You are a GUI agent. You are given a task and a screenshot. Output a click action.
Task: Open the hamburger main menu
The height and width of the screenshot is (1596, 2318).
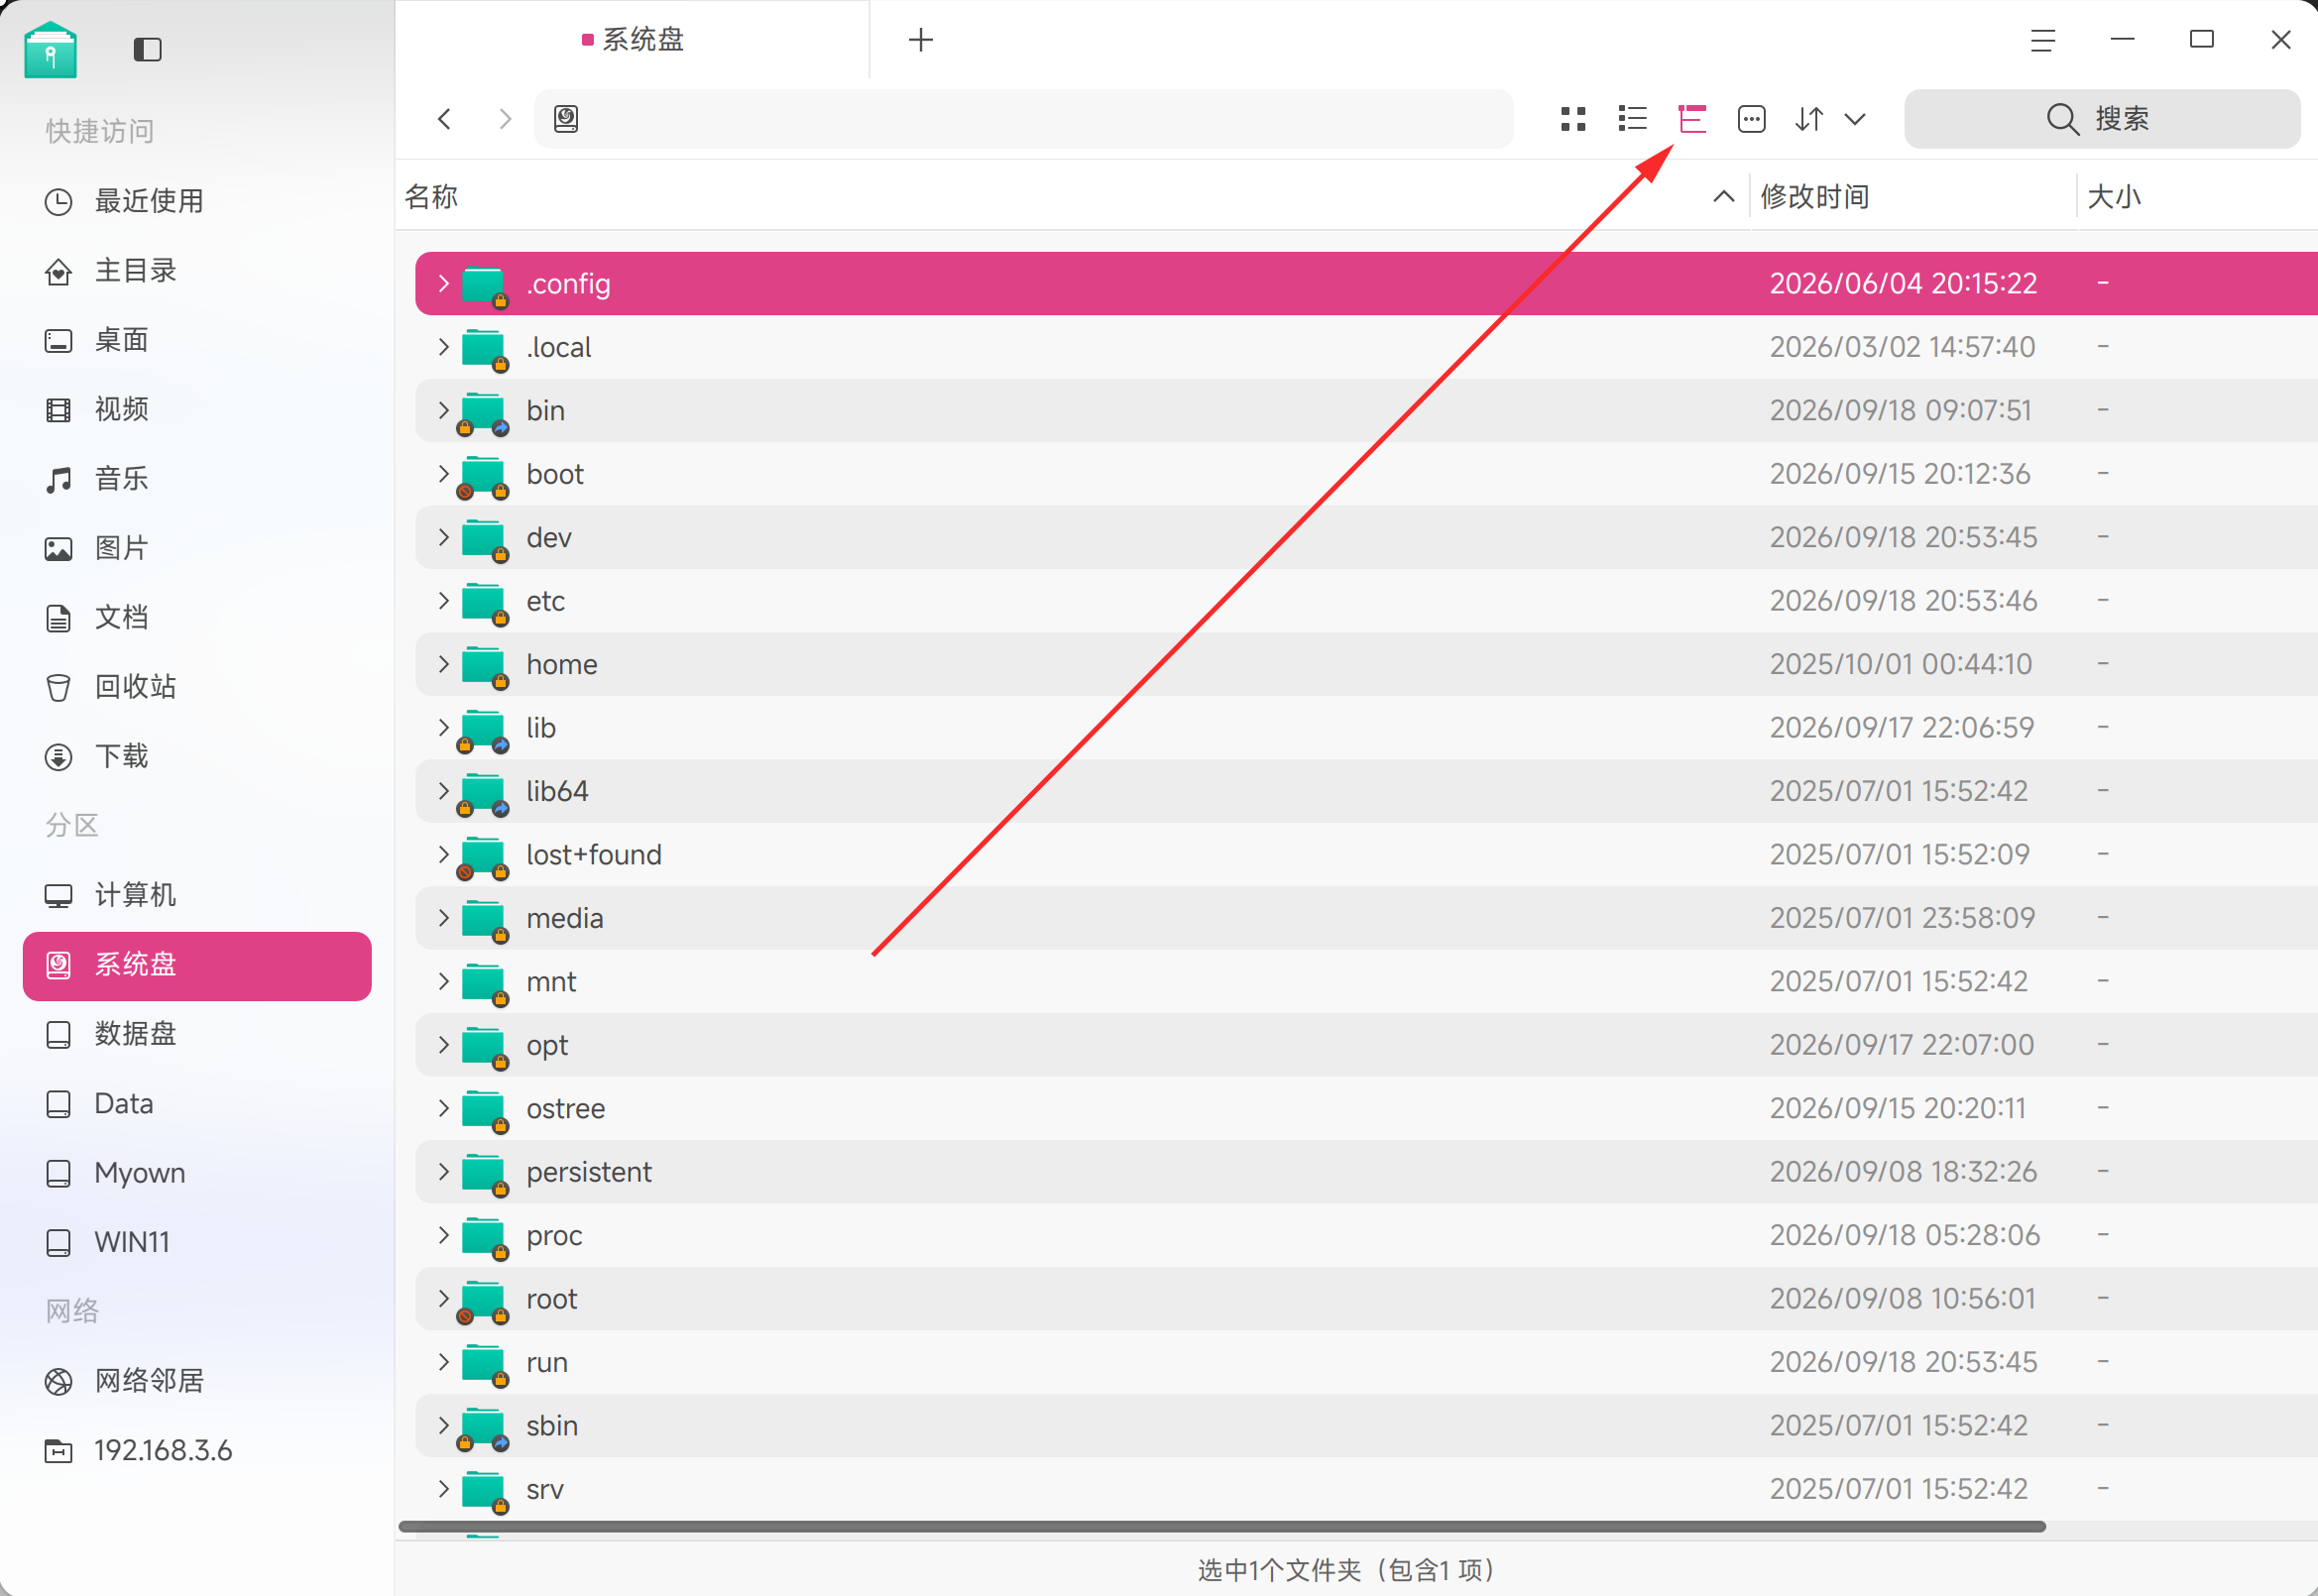tap(2042, 40)
